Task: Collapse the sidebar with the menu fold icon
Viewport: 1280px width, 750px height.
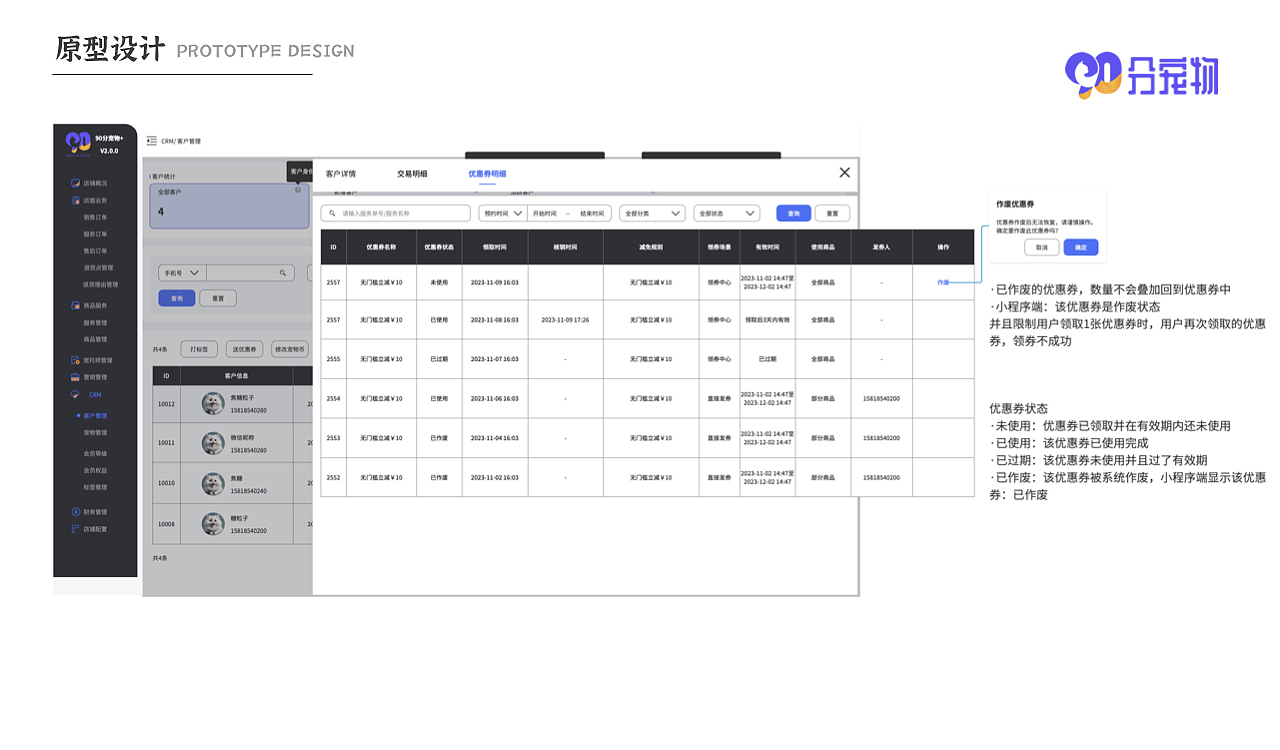Action: [x=152, y=141]
